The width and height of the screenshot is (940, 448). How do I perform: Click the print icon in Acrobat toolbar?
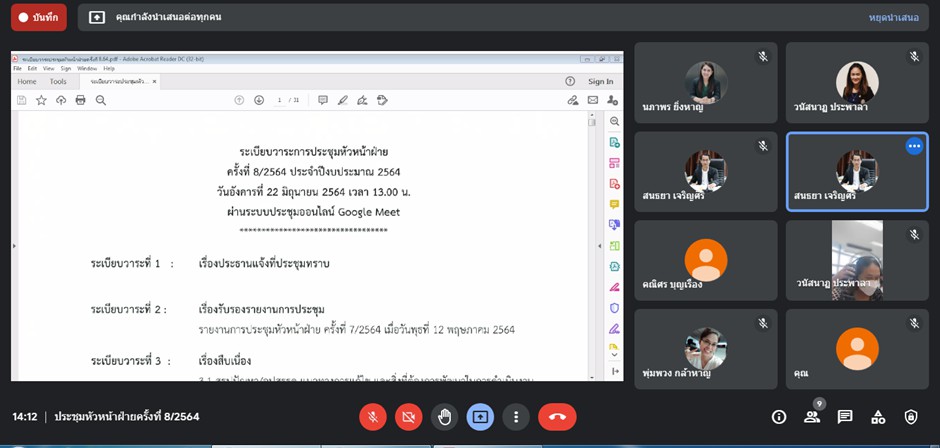coord(80,100)
